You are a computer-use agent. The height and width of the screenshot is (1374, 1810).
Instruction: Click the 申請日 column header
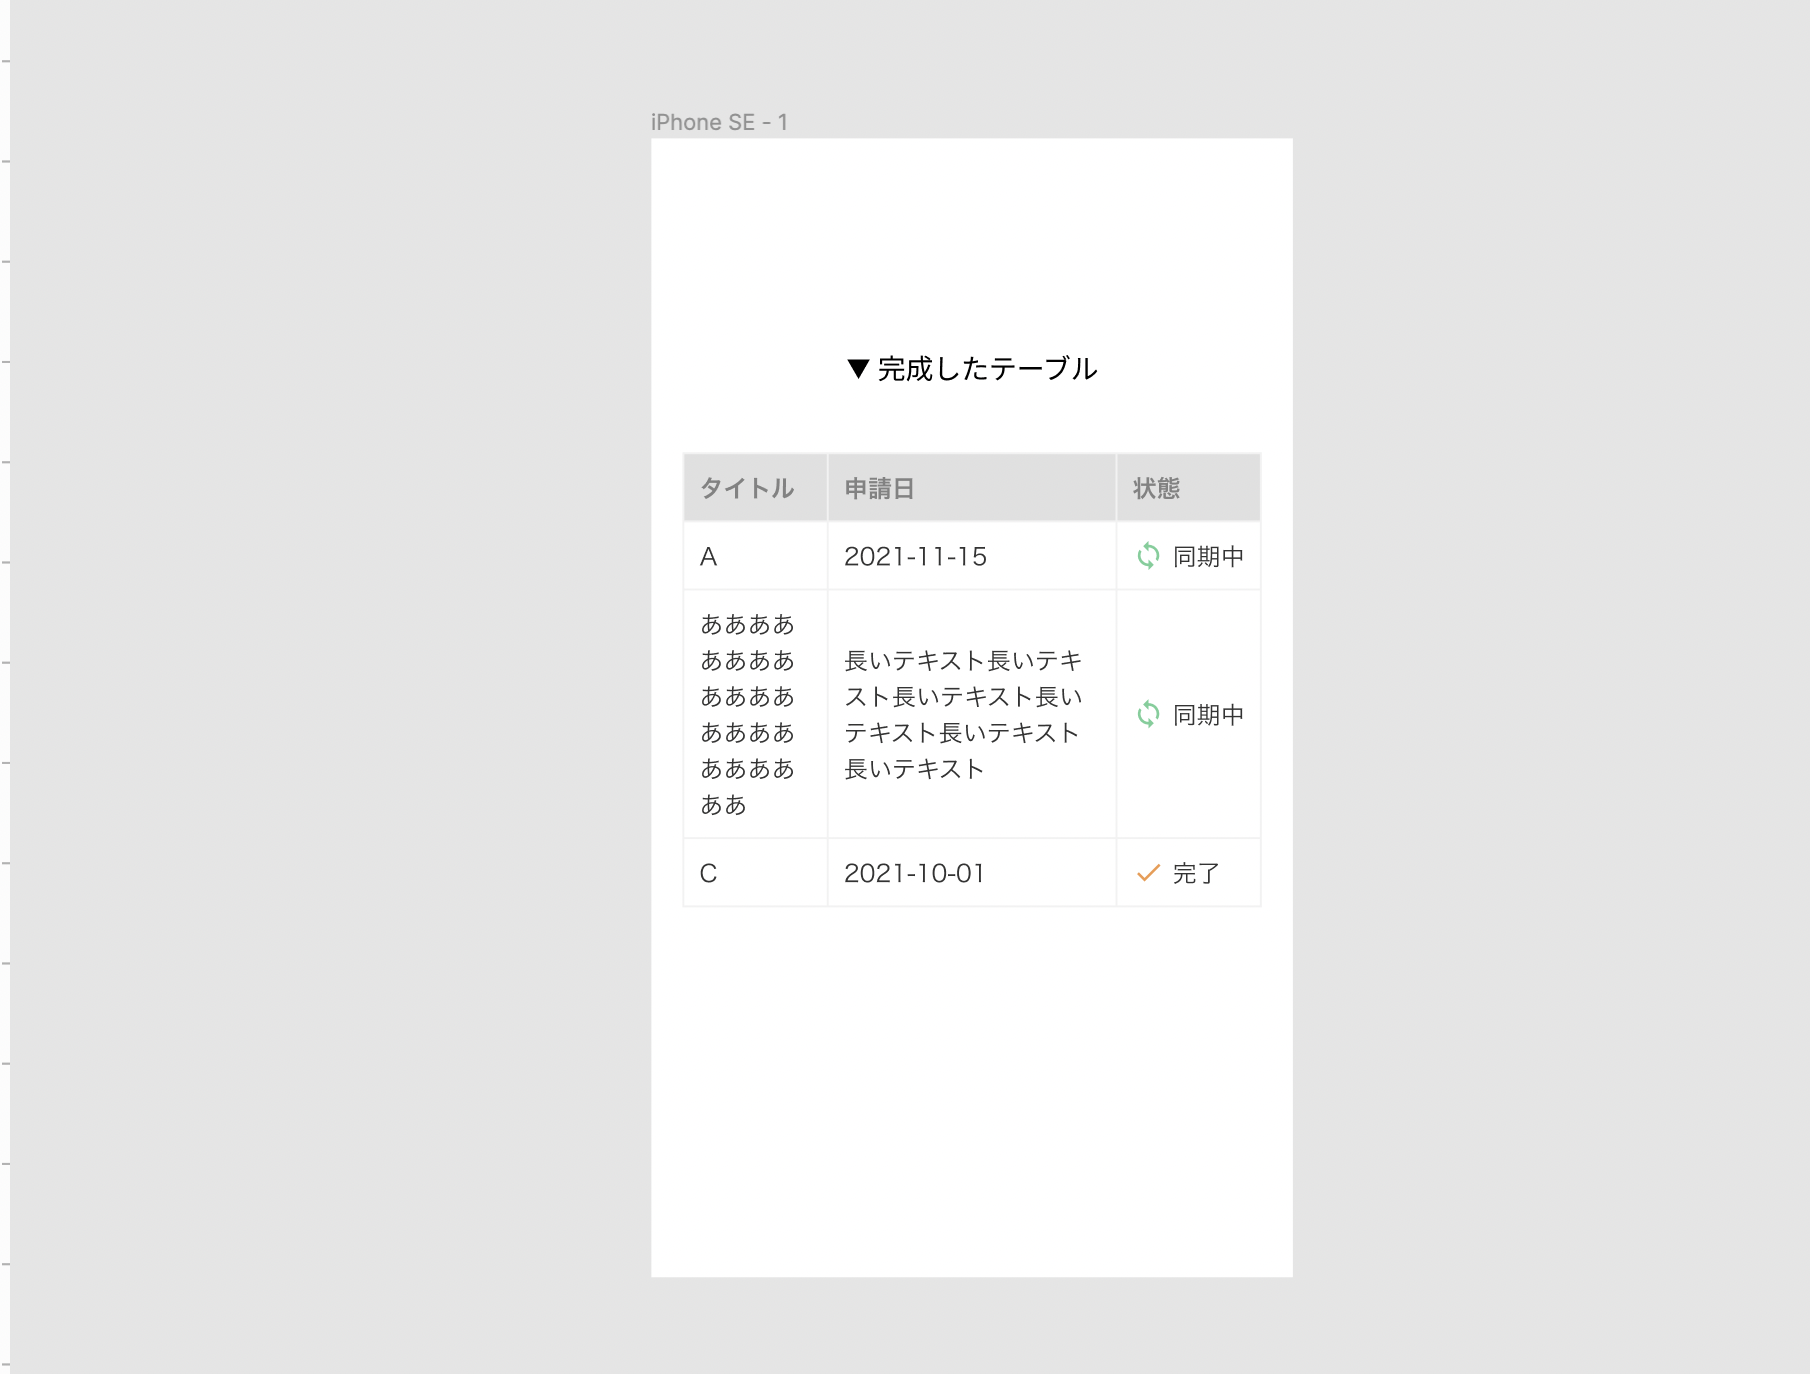tap(879, 488)
